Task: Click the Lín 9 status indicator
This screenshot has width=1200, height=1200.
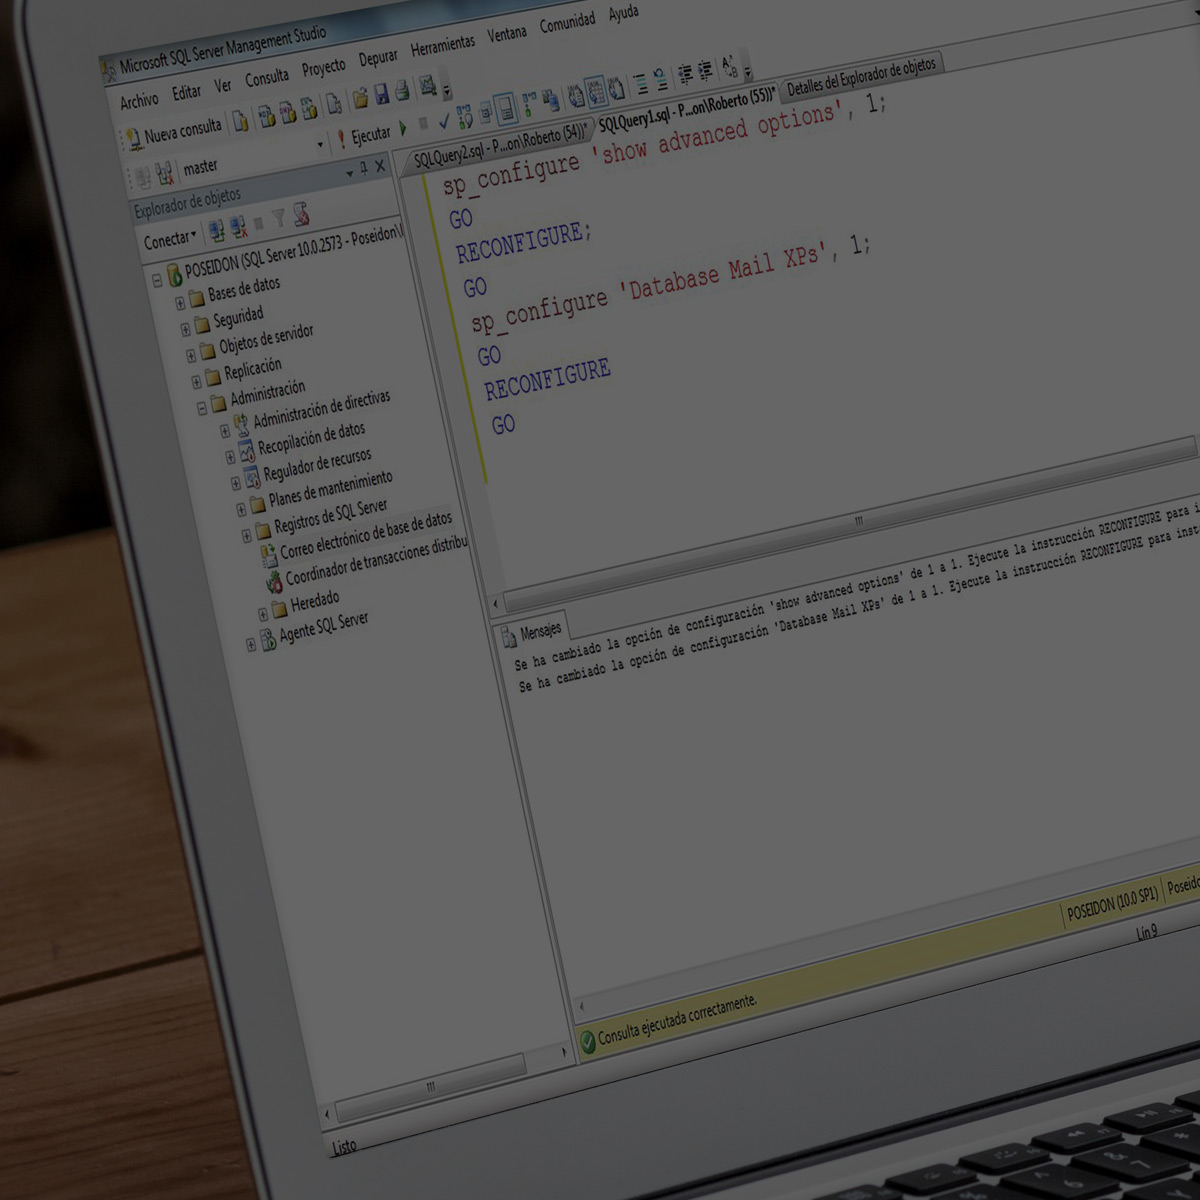Action: pos(1146,931)
